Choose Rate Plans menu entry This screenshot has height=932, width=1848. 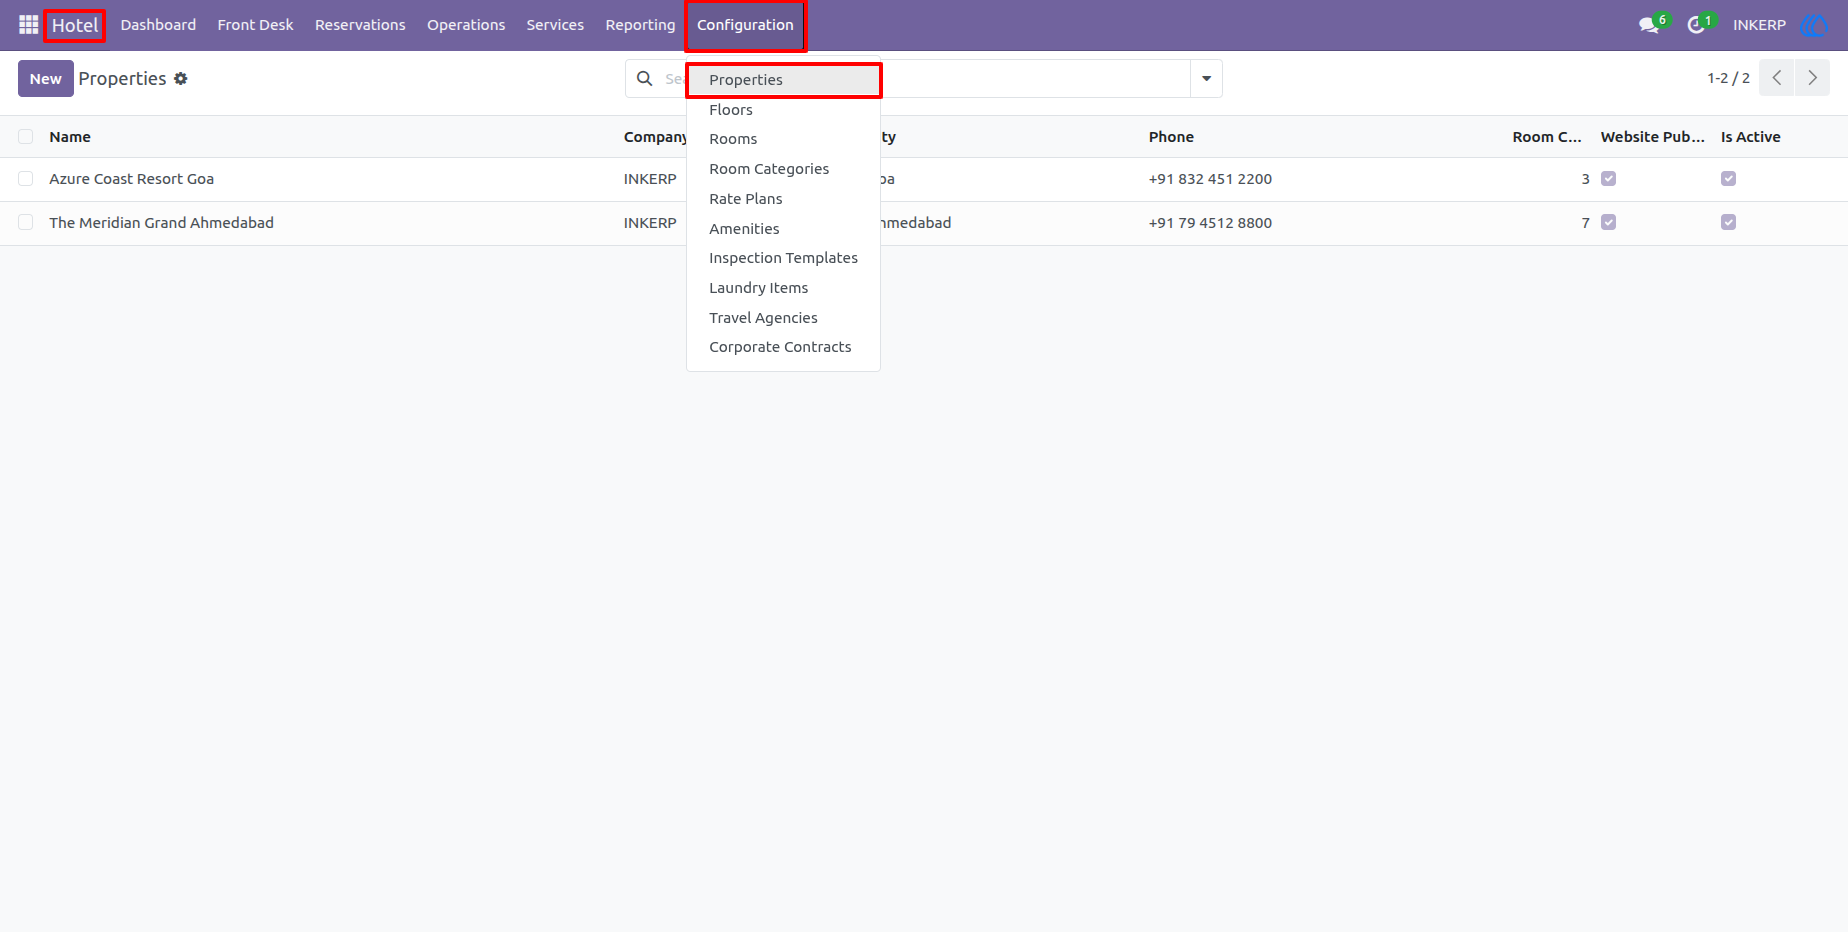click(783, 199)
